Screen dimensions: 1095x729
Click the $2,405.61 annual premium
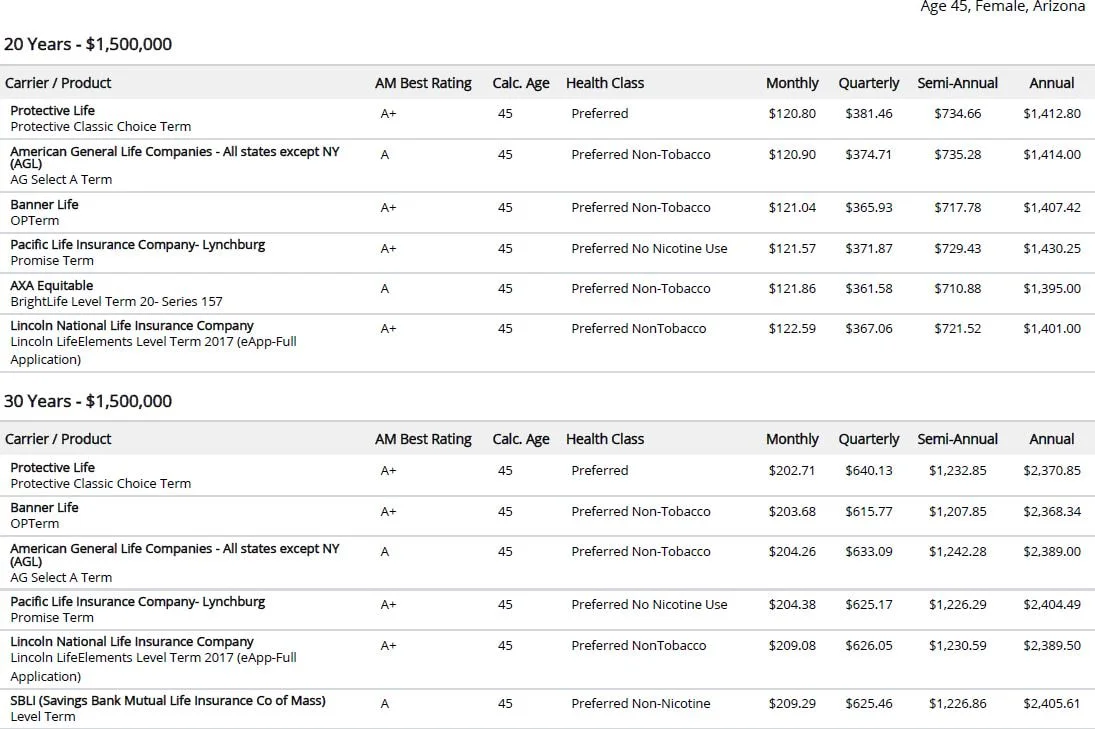pos(1052,703)
